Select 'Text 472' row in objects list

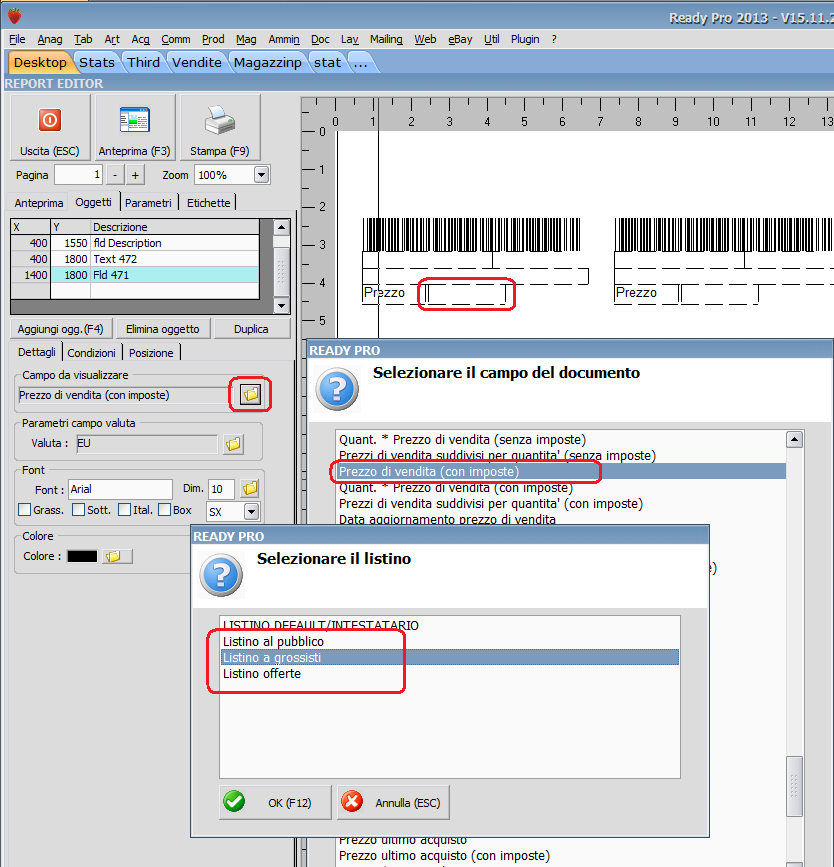point(135,259)
